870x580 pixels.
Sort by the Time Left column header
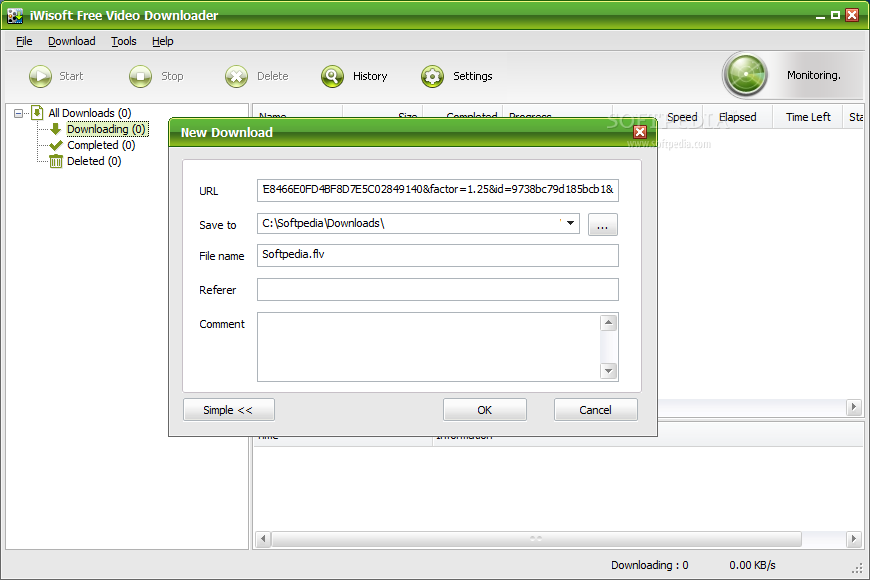click(808, 117)
